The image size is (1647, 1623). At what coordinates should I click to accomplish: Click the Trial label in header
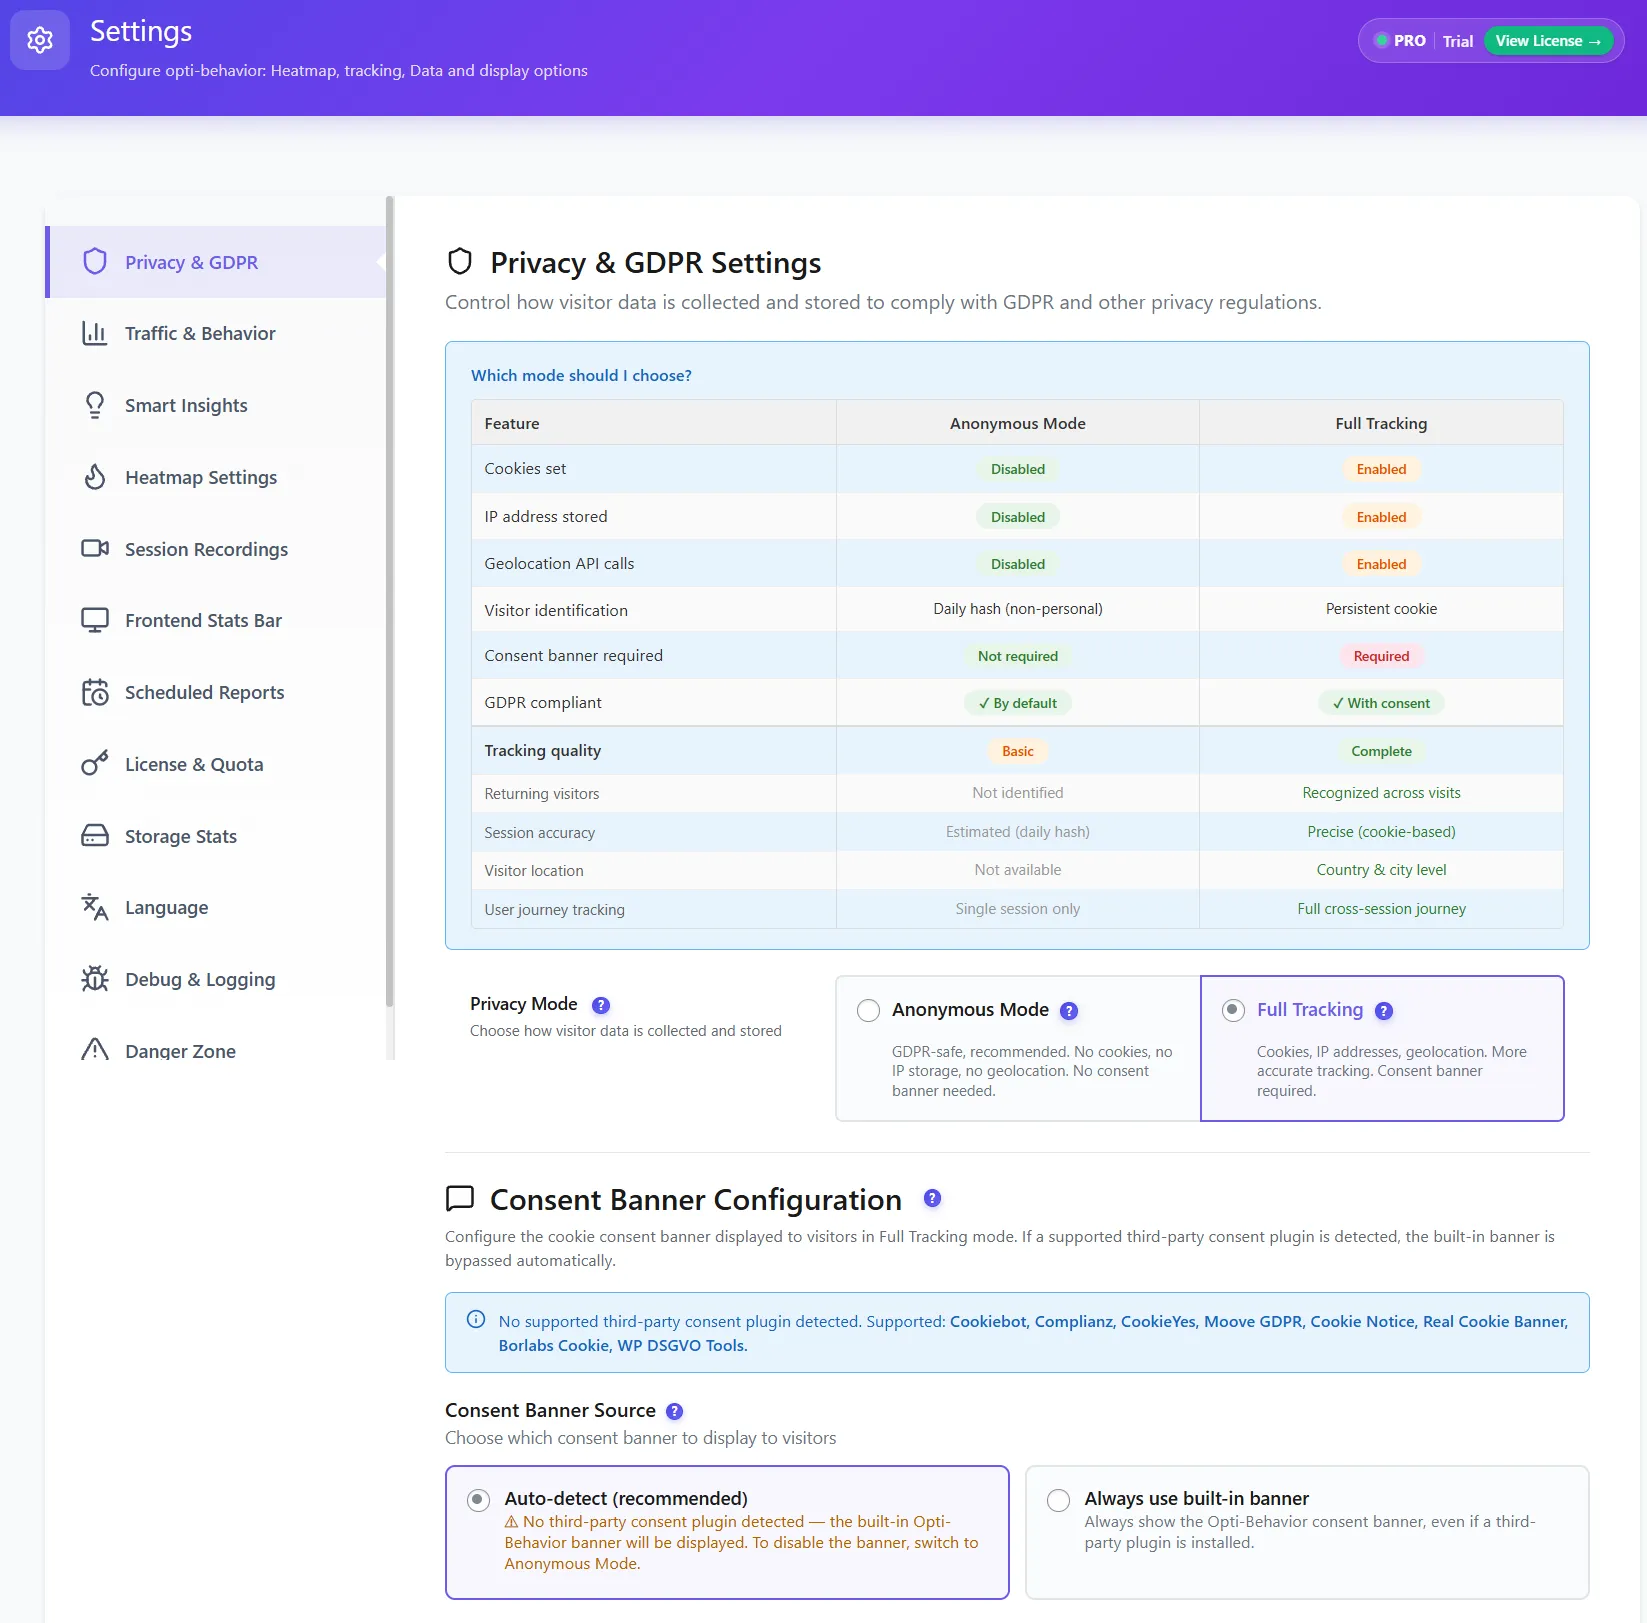pyautogui.click(x=1458, y=41)
